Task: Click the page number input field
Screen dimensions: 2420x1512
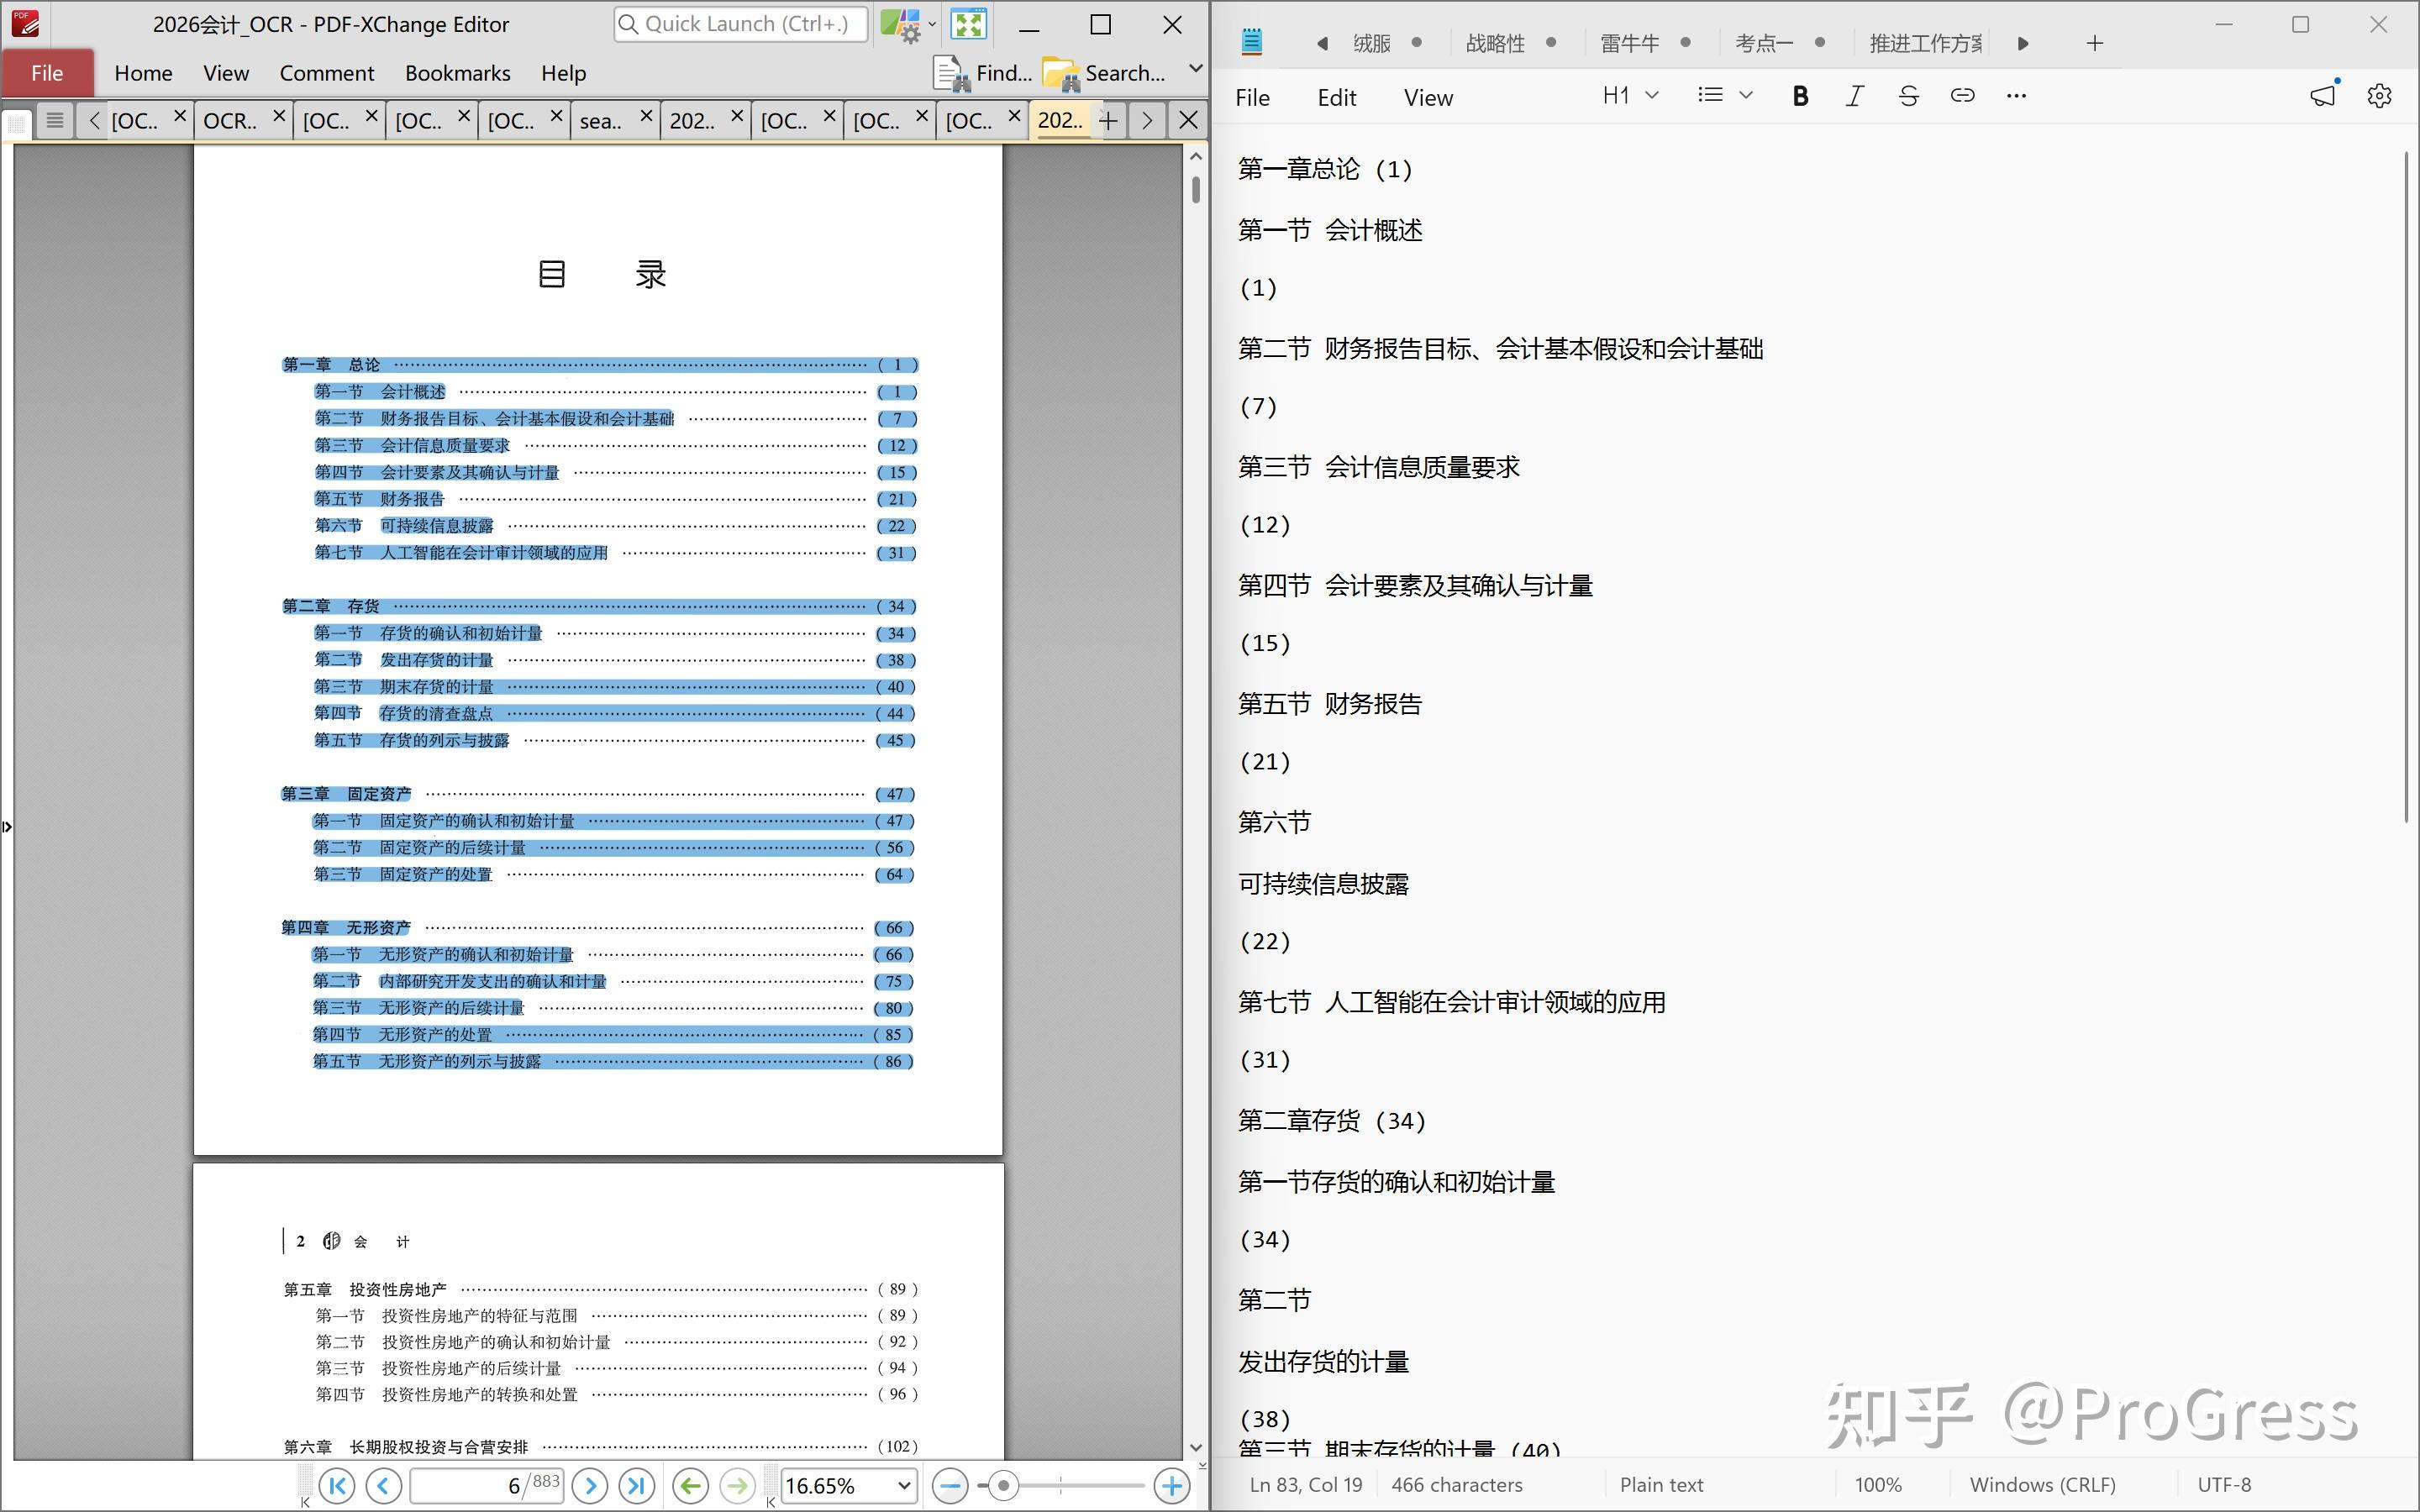Action: pyautogui.click(x=487, y=1485)
